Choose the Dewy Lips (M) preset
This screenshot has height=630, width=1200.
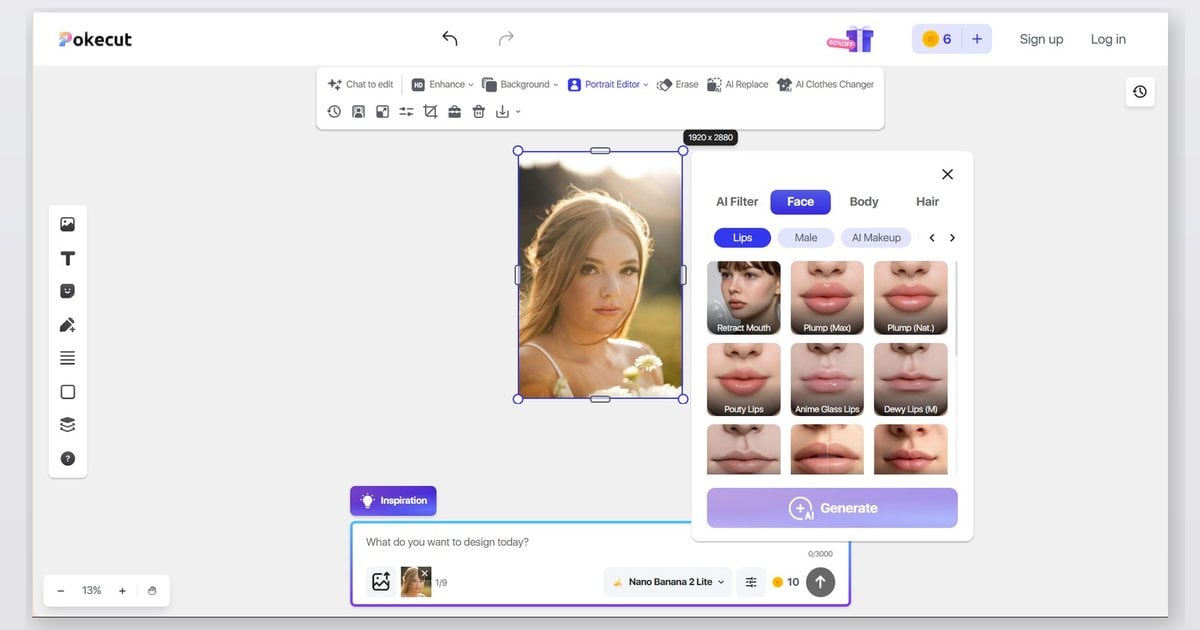click(911, 380)
